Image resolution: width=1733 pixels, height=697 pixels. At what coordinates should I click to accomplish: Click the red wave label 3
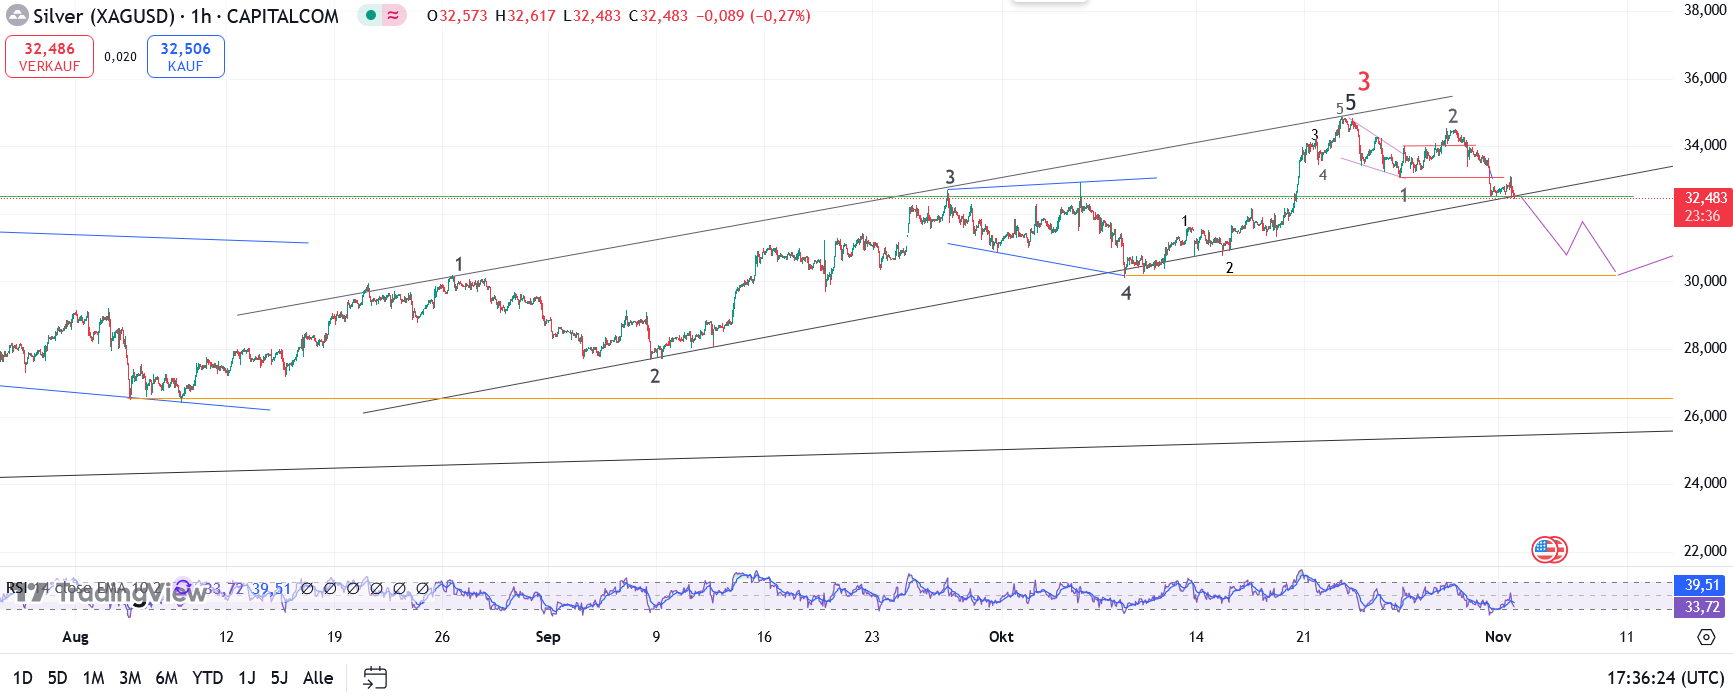[x=1364, y=82]
